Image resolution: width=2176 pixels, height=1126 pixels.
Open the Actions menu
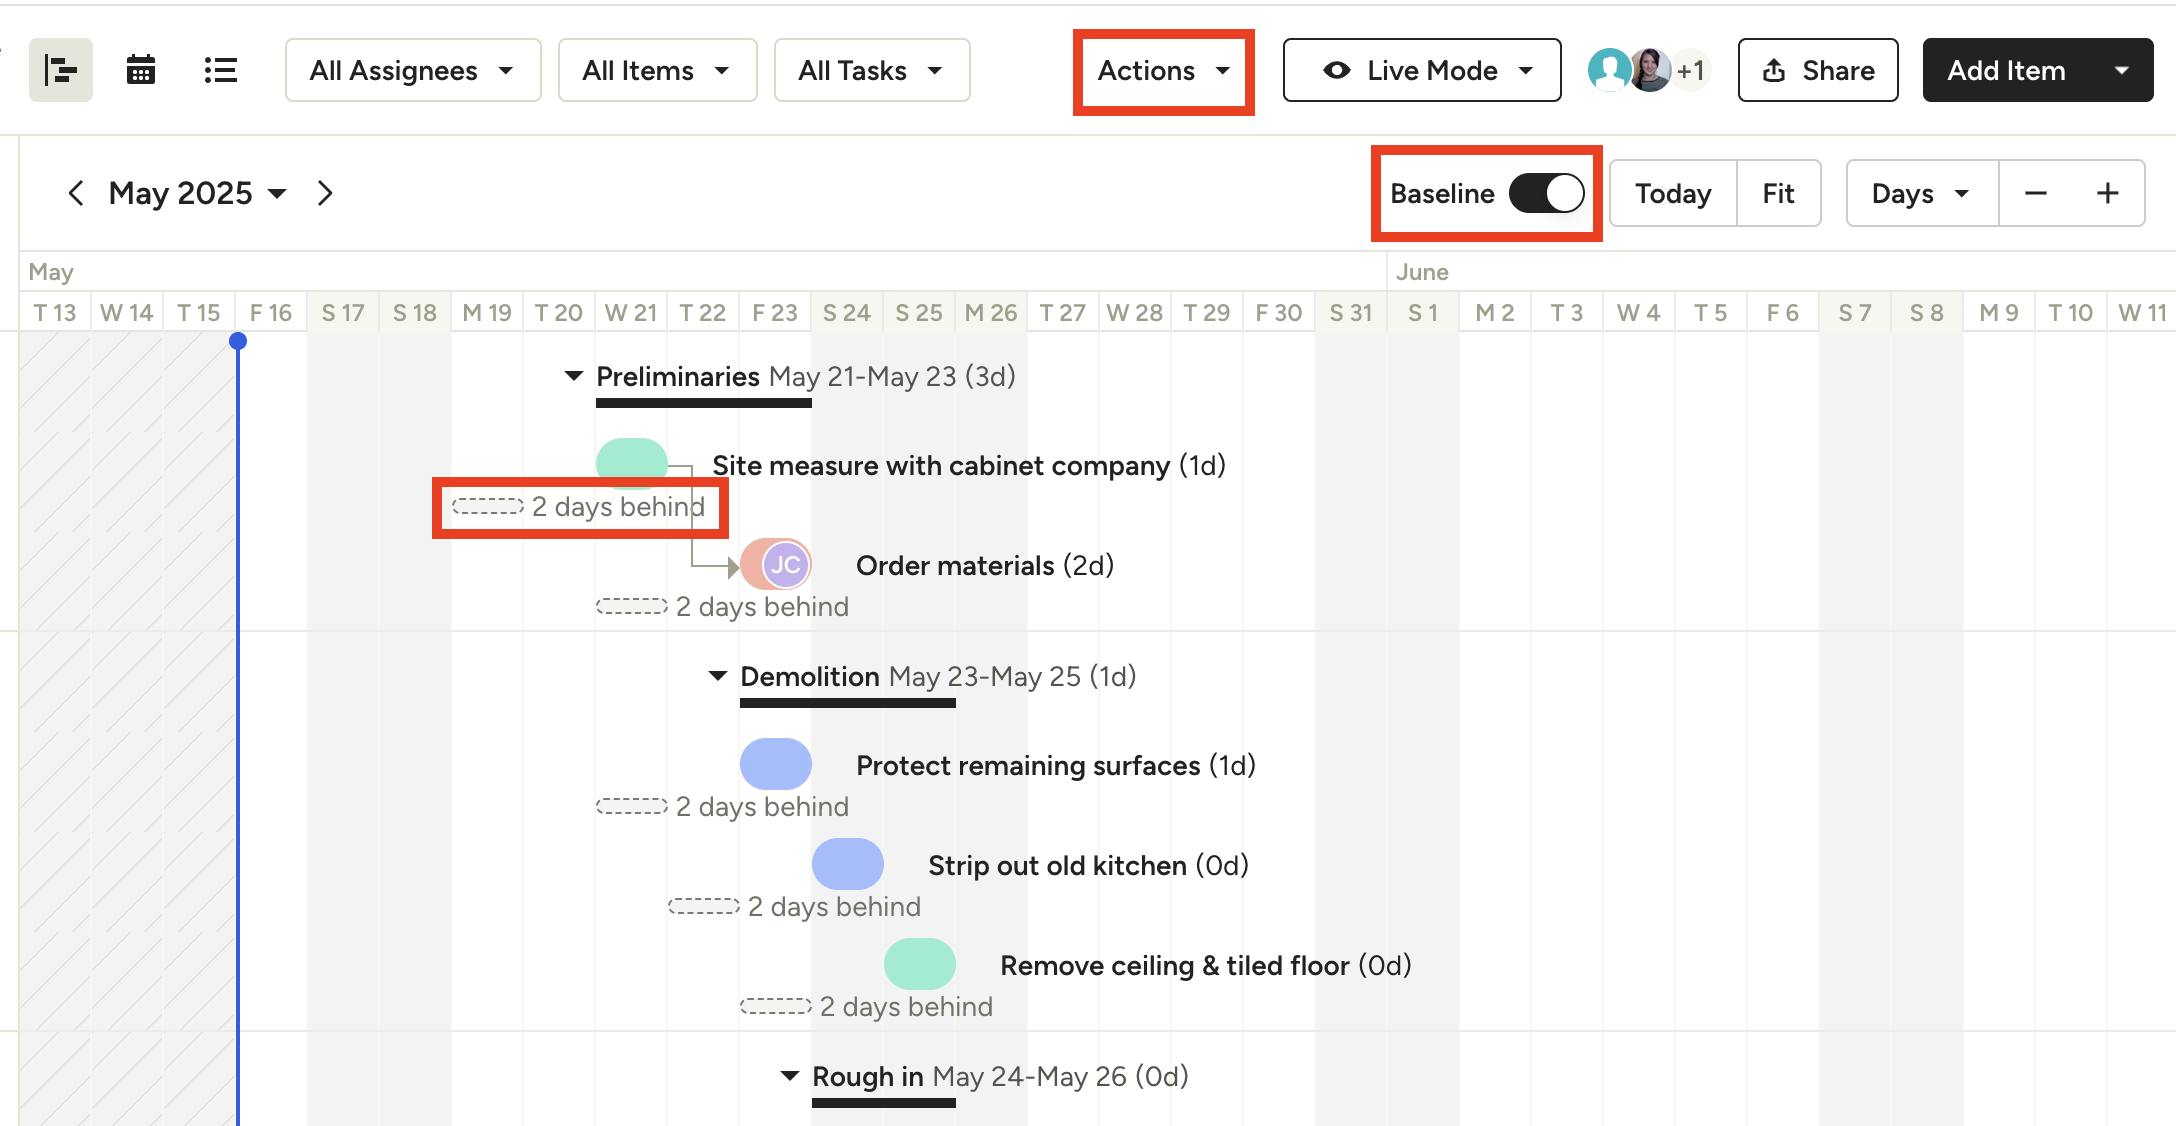tap(1163, 71)
